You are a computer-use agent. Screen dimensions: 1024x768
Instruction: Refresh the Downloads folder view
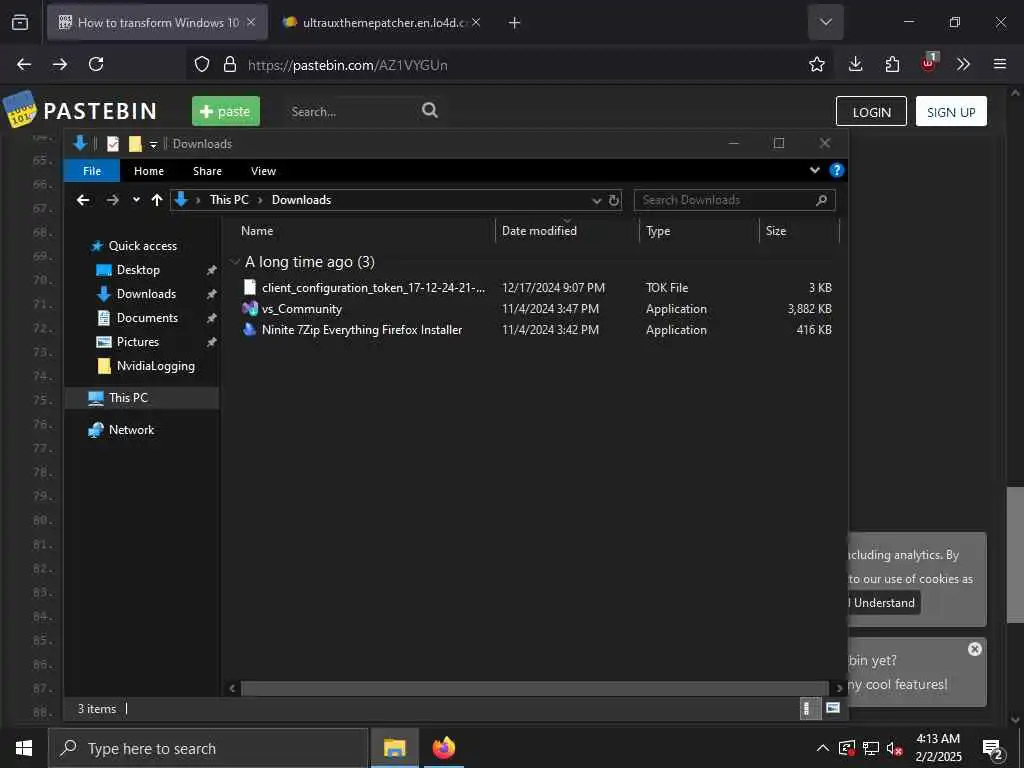point(614,200)
